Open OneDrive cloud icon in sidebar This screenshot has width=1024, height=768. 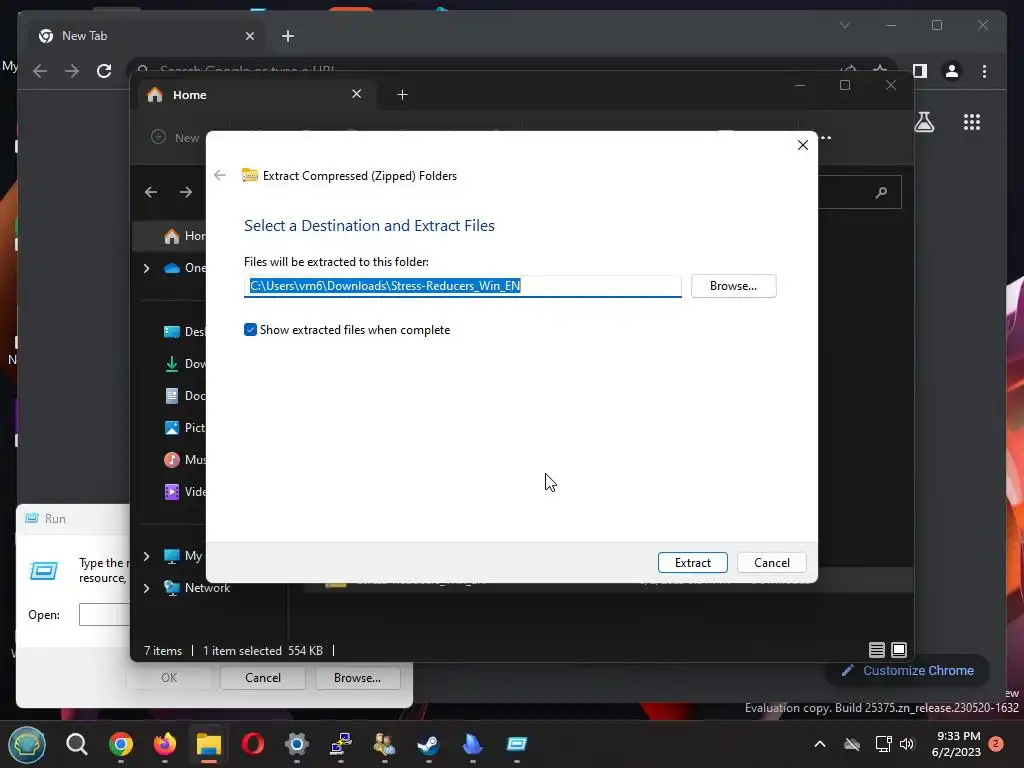coord(172,268)
